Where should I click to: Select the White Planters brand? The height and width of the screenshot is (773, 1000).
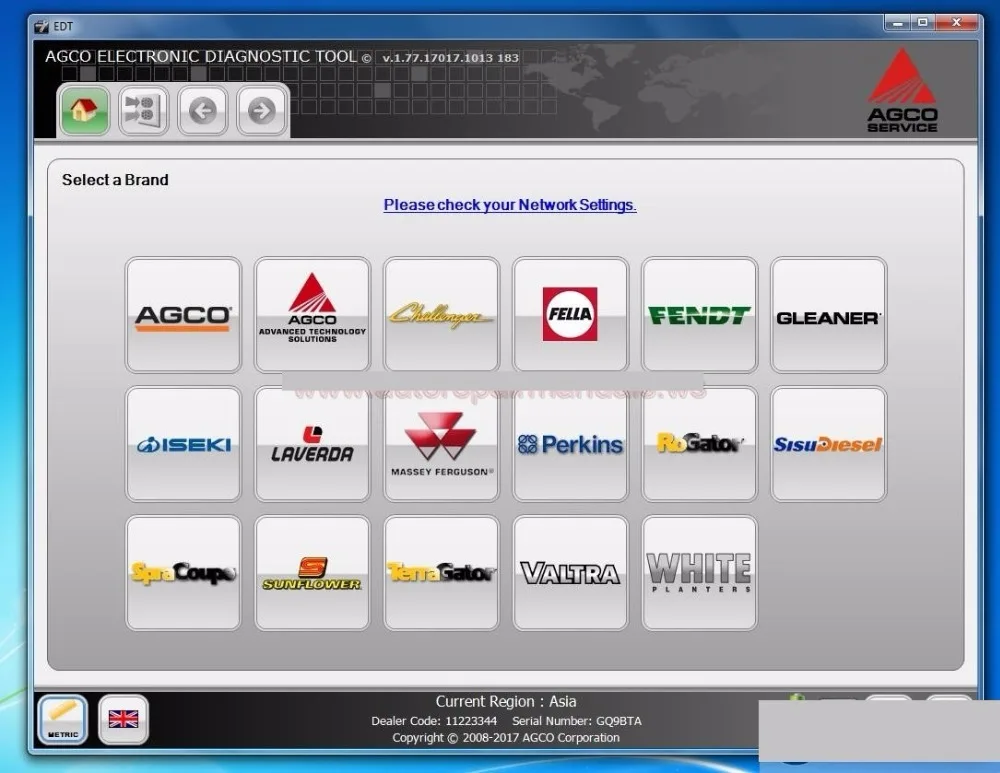[x=700, y=573]
